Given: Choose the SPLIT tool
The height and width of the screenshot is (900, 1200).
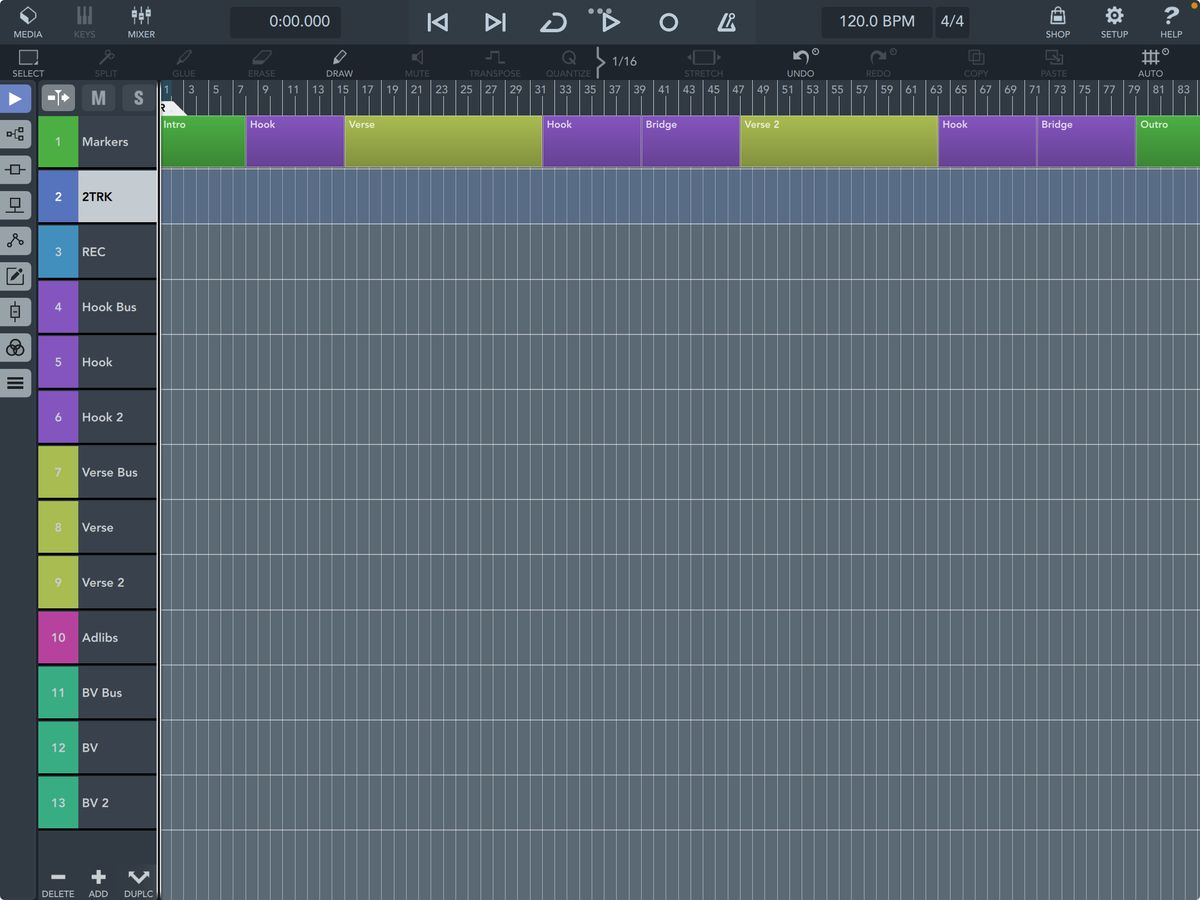Looking at the screenshot, I should (106, 63).
